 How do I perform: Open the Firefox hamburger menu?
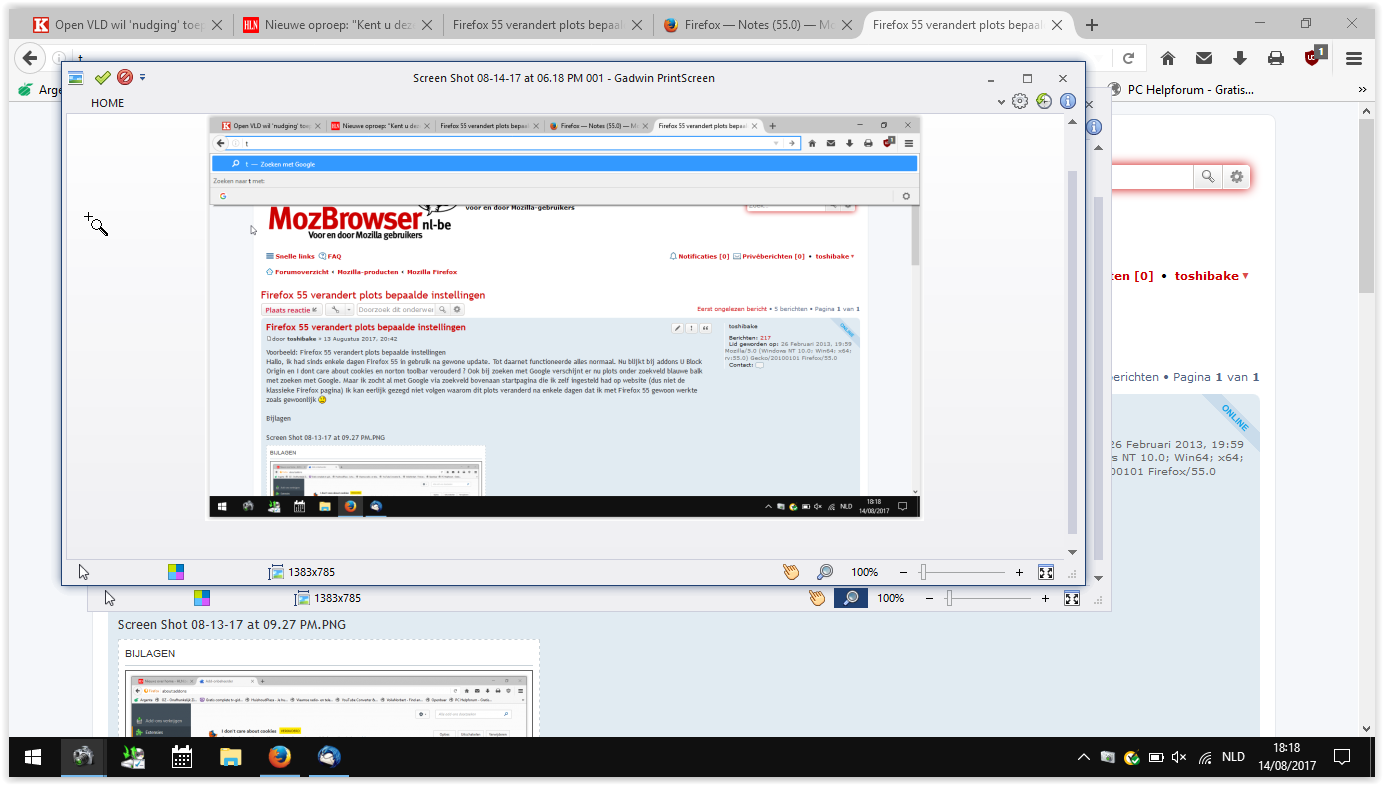(1354, 58)
